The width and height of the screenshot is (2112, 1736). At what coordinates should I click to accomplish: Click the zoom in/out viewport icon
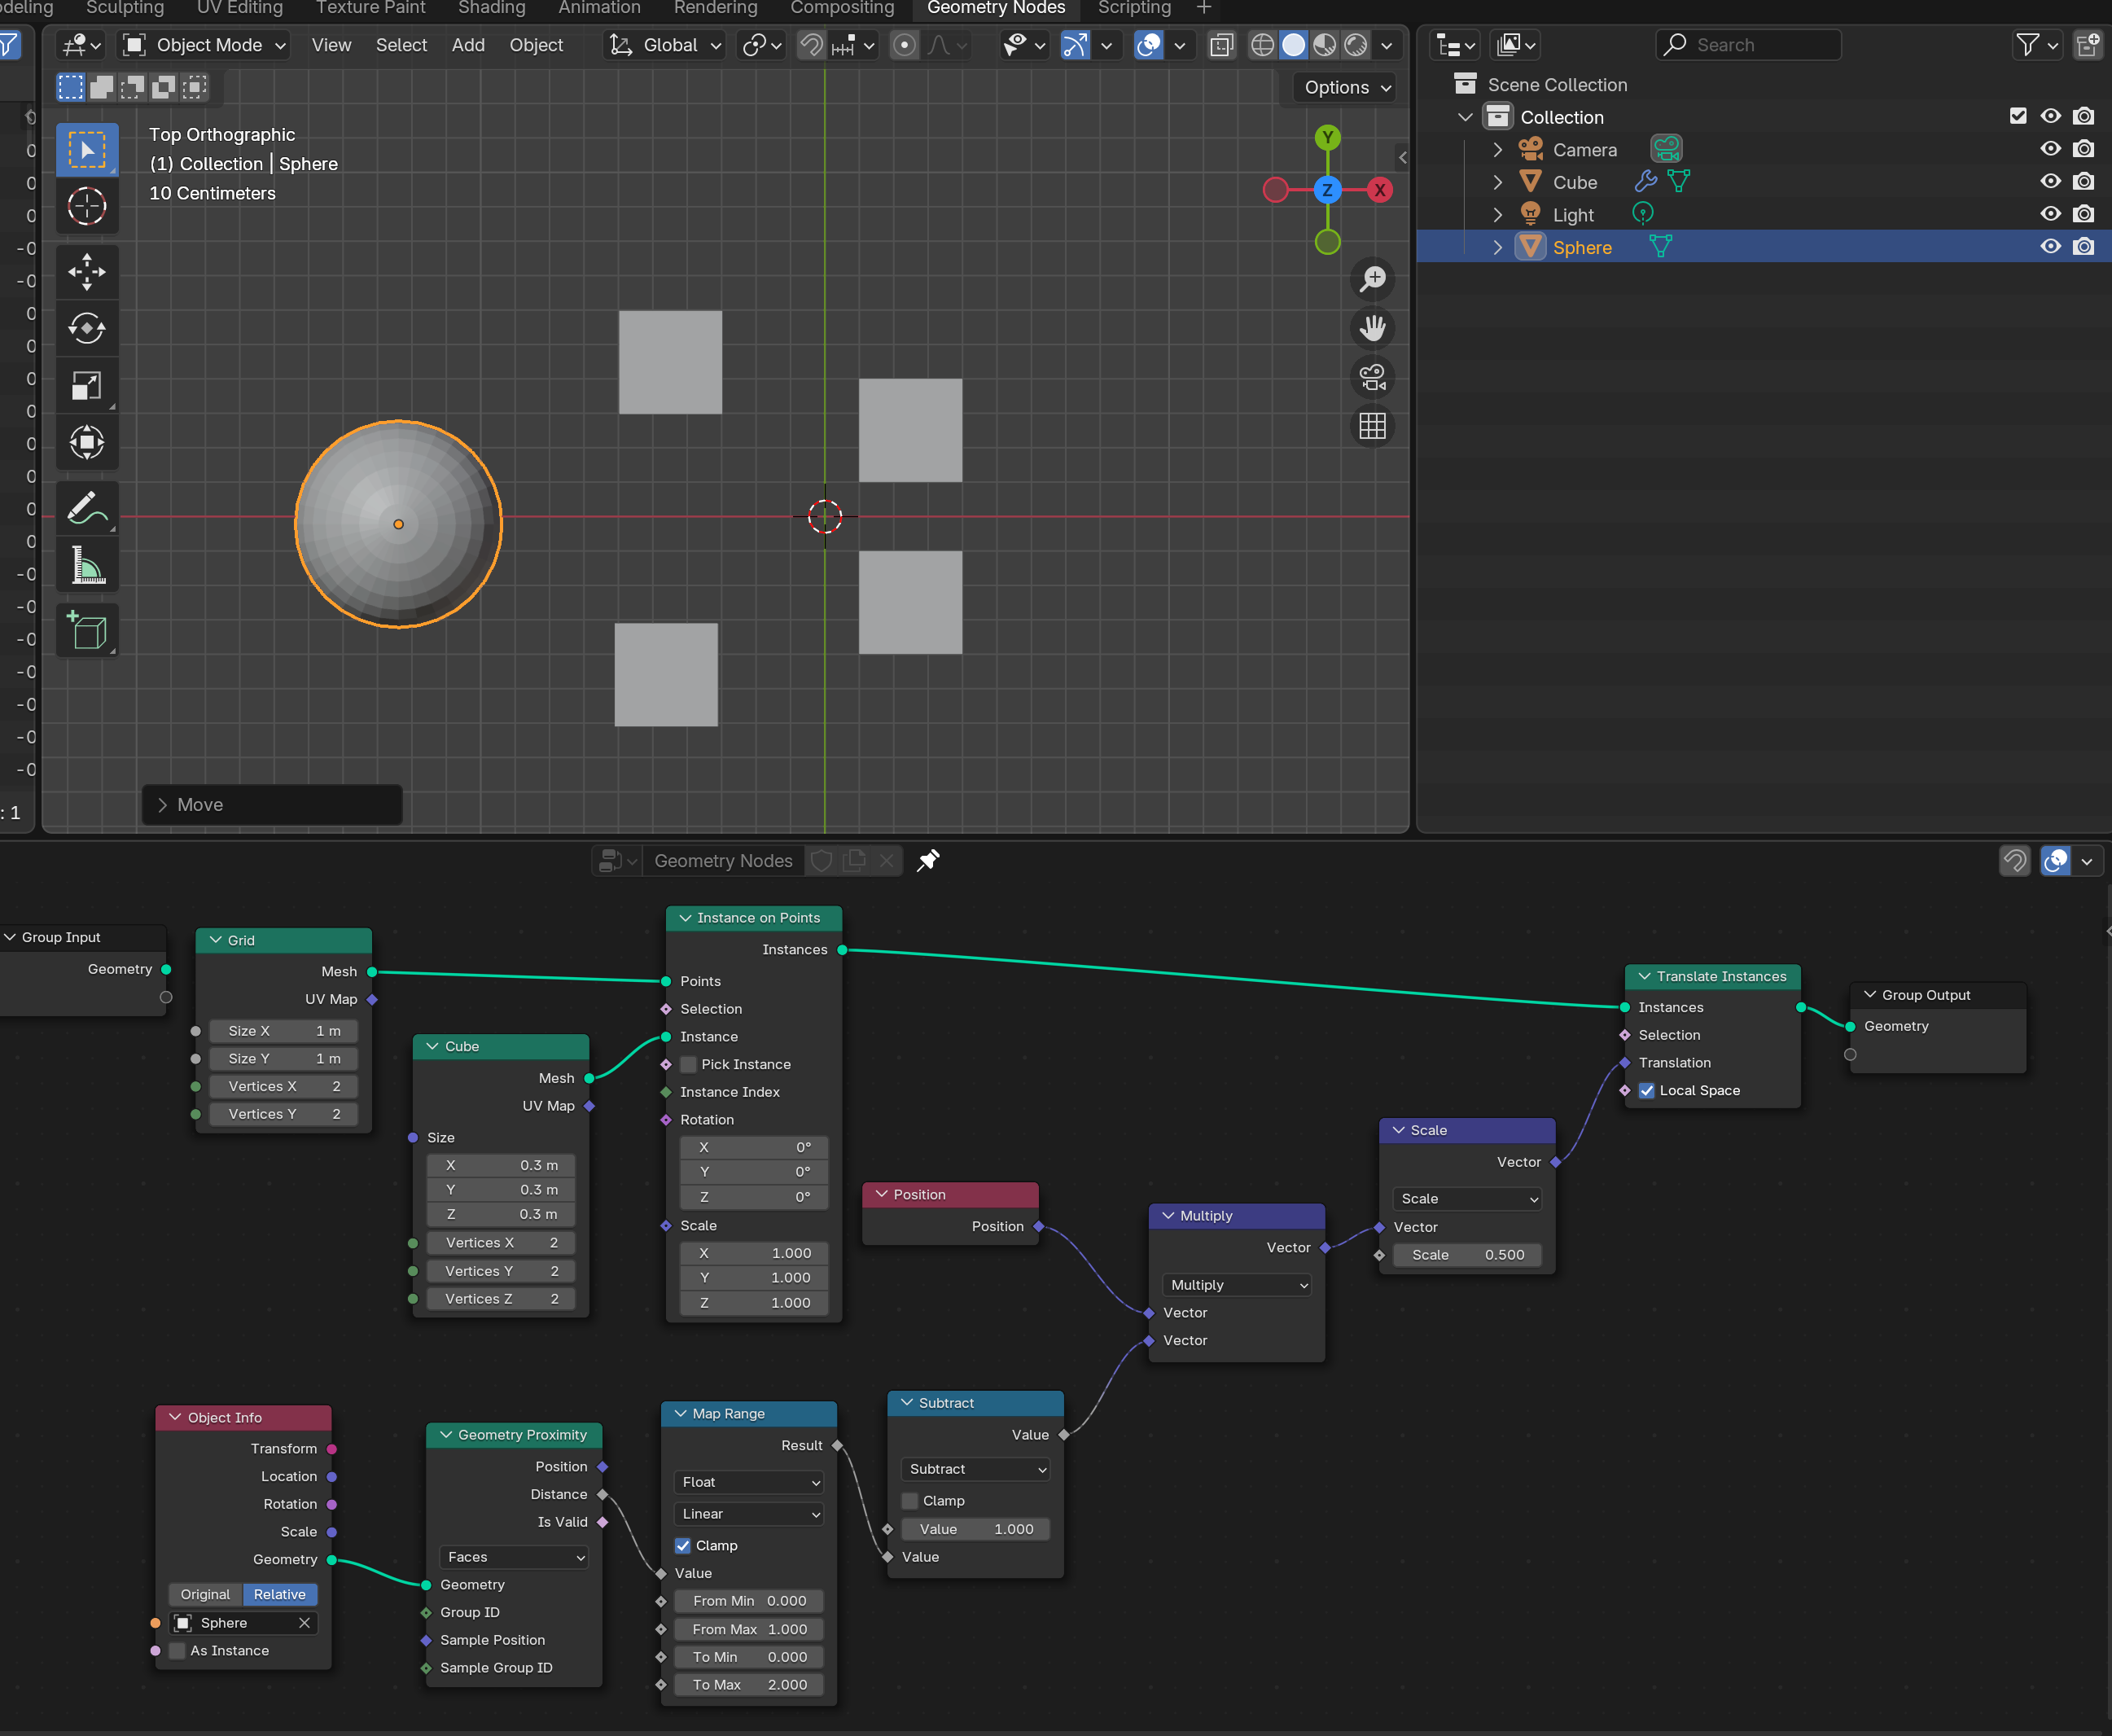point(1373,279)
